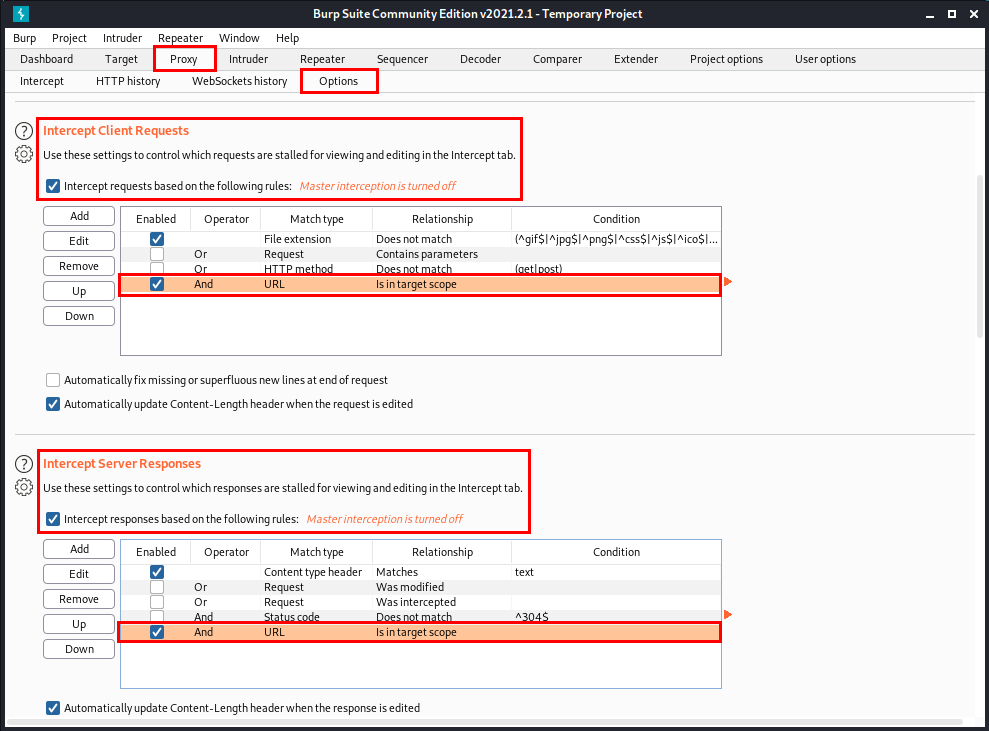Go to the Intercept sub-tab
This screenshot has width=989, height=731.
coord(42,81)
